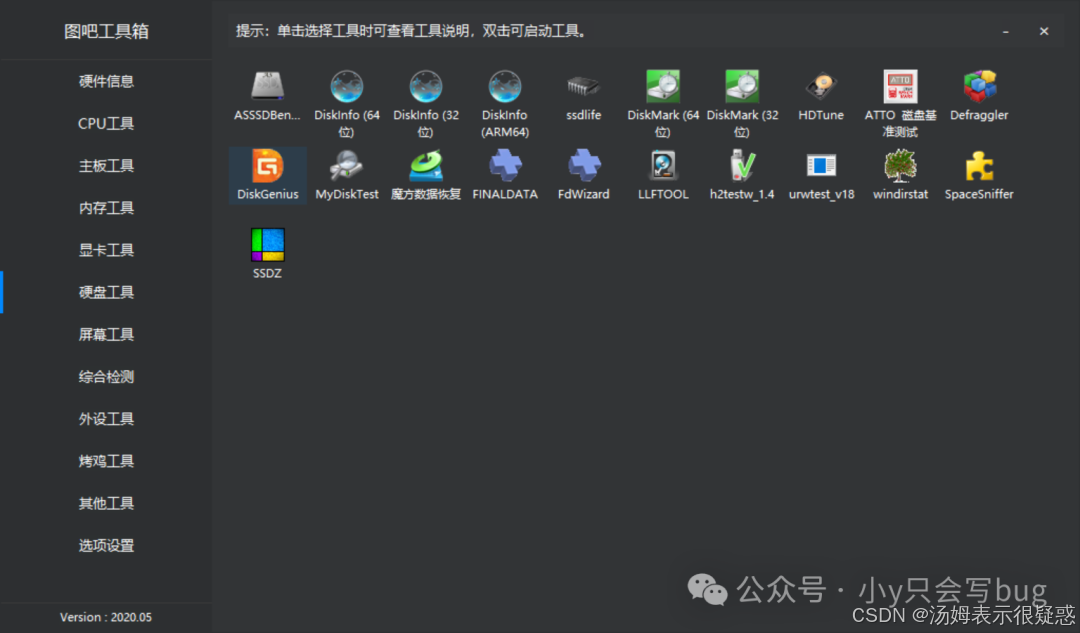This screenshot has height=633, width=1080.
Task: Switch to 外设工具 category
Action: (106, 419)
